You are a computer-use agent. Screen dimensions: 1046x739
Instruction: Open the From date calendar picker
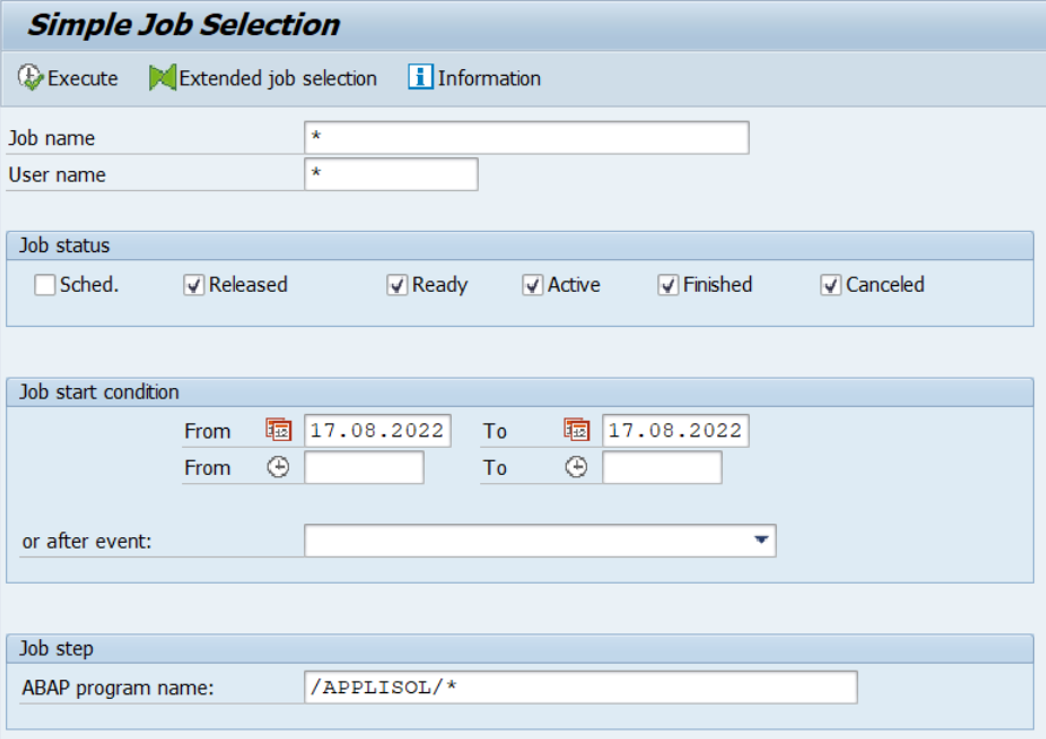coord(278,430)
